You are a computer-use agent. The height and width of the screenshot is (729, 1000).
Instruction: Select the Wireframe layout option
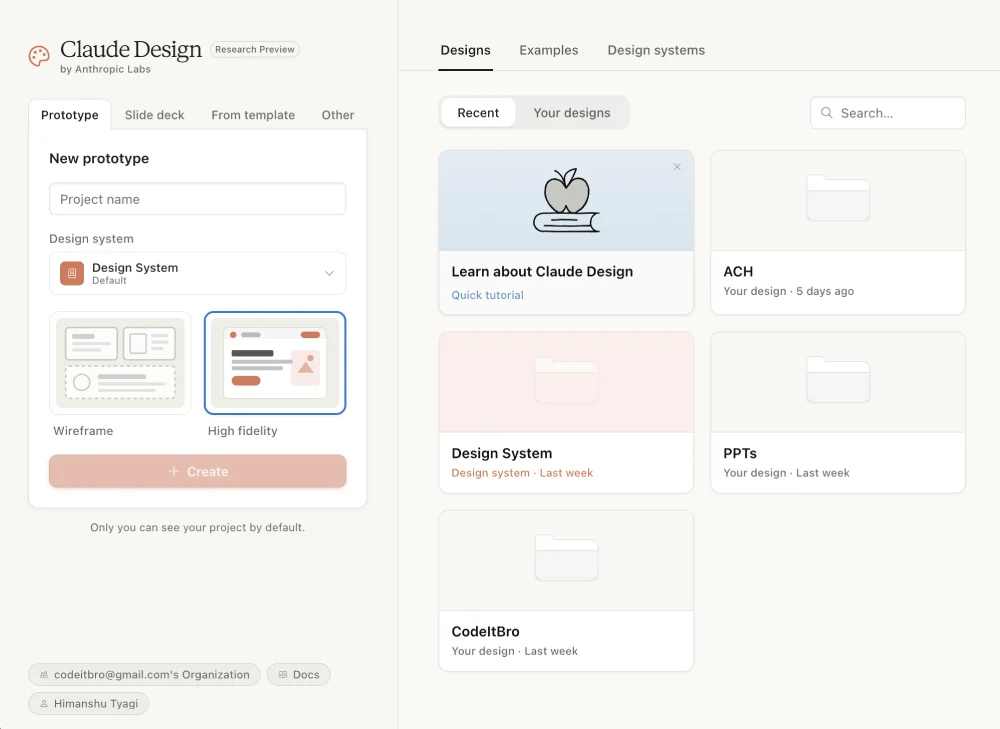120,362
